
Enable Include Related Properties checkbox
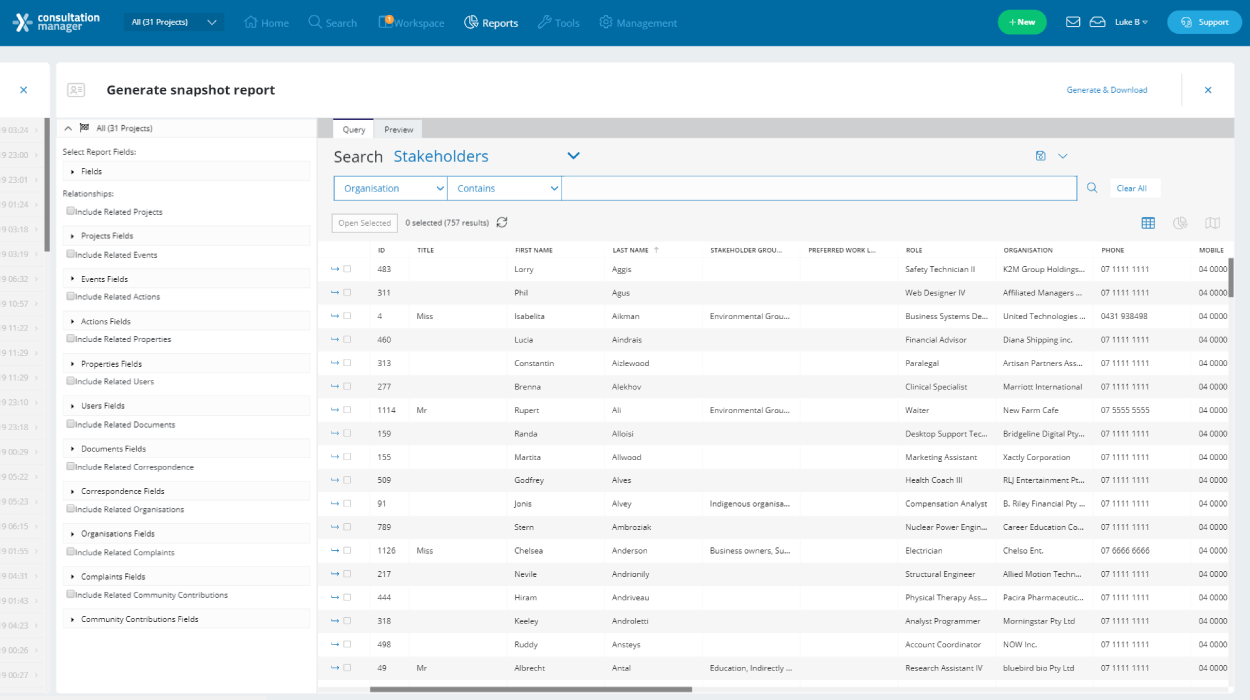71,338
